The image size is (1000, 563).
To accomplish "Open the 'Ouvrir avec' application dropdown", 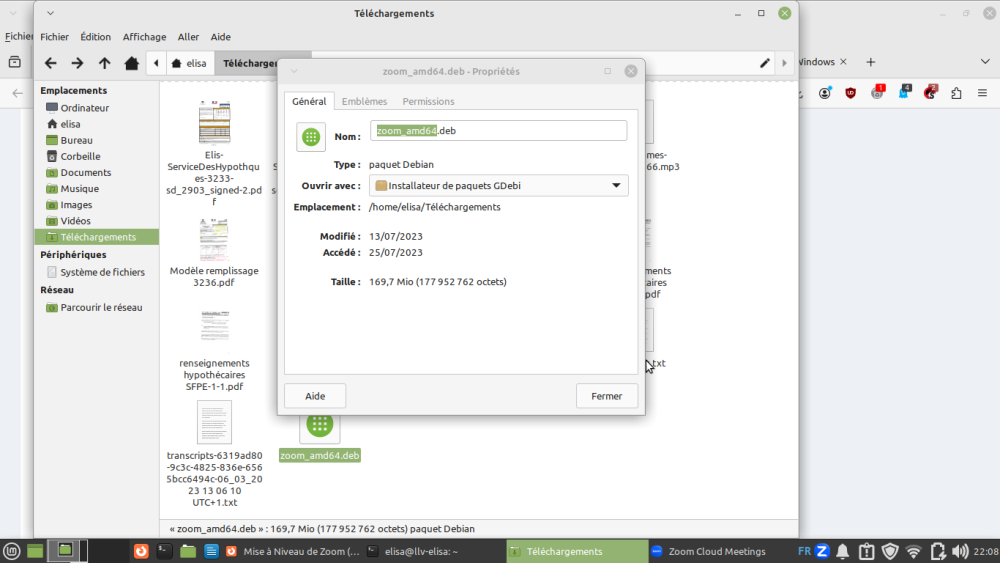I will pos(498,186).
